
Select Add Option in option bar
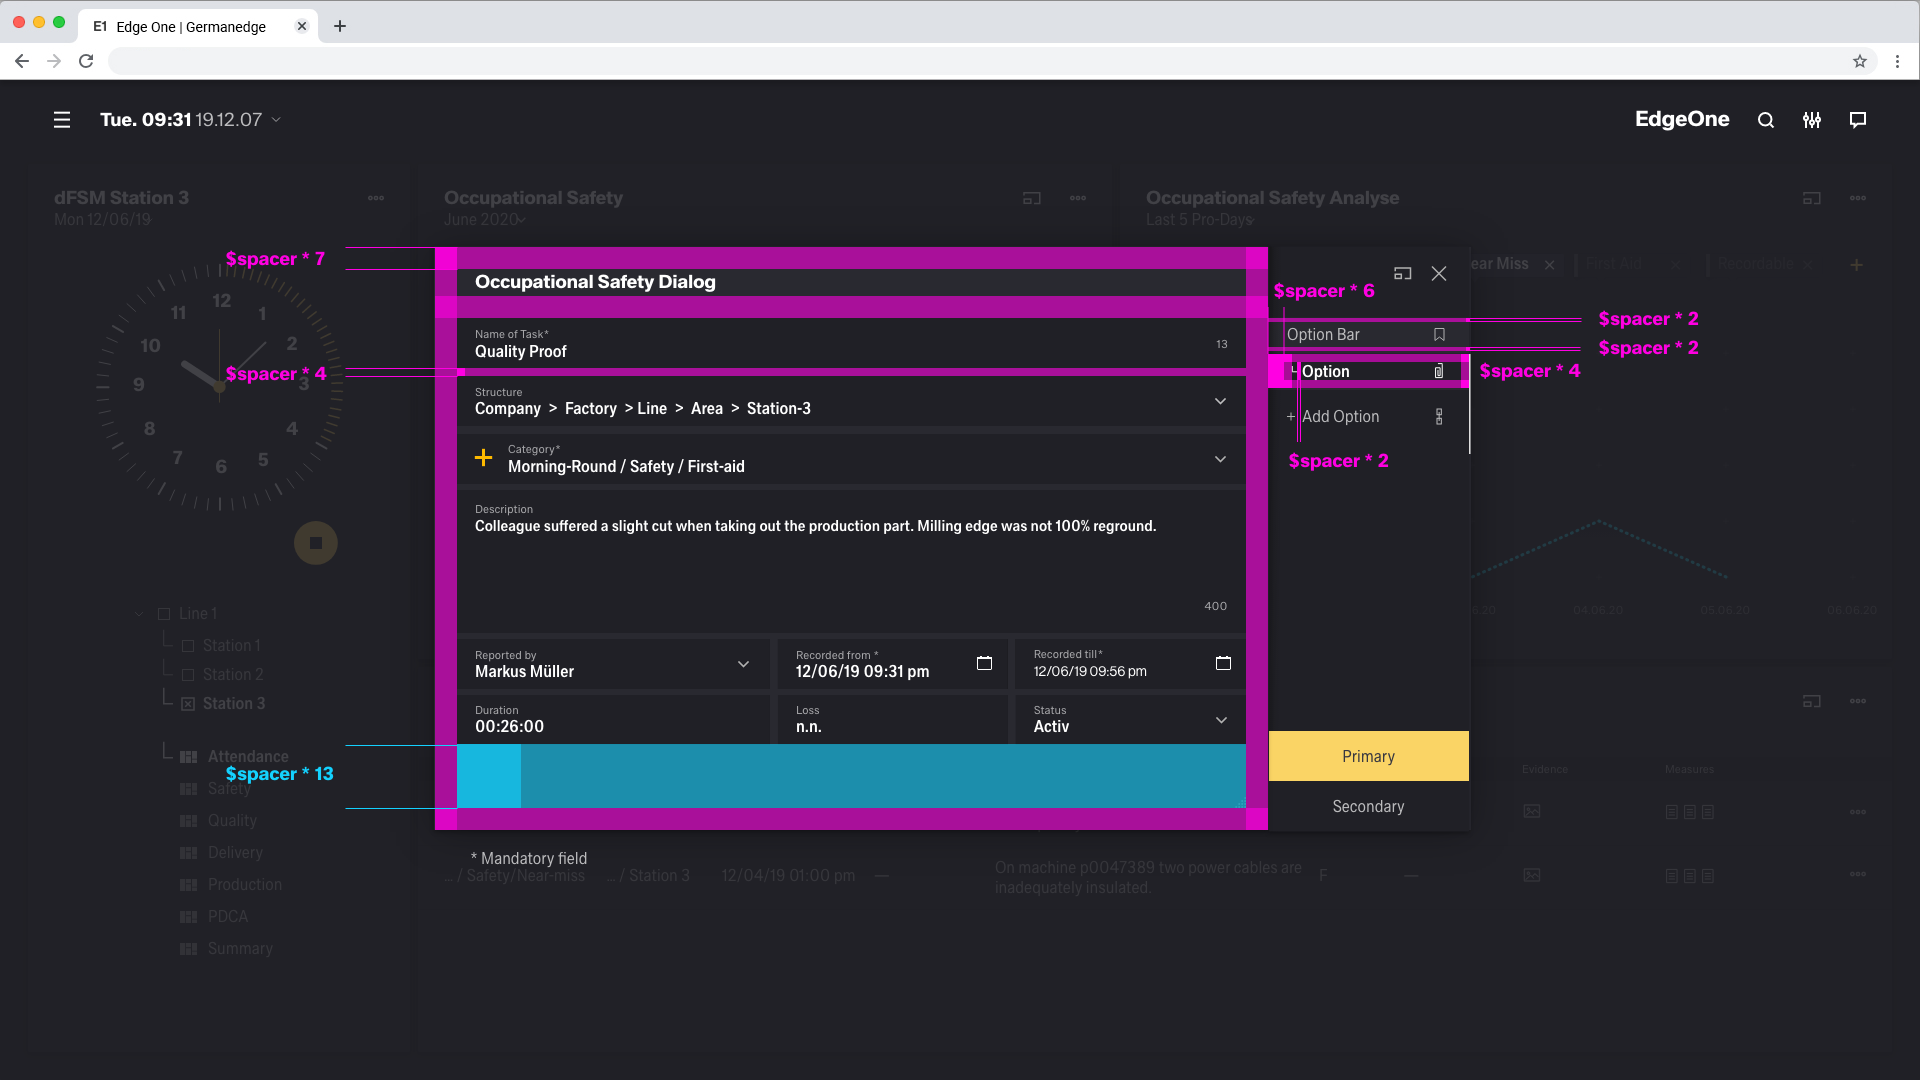click(1340, 417)
